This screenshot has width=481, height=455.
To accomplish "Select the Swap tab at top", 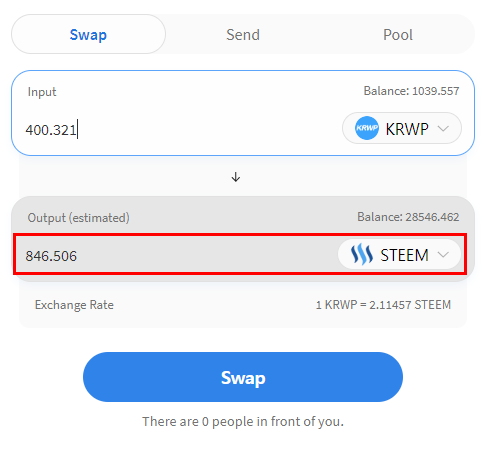I will 88,34.
